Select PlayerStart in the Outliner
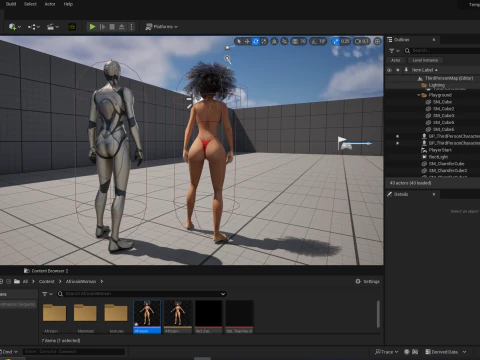Screen dimensions: 480x360 coord(440,150)
